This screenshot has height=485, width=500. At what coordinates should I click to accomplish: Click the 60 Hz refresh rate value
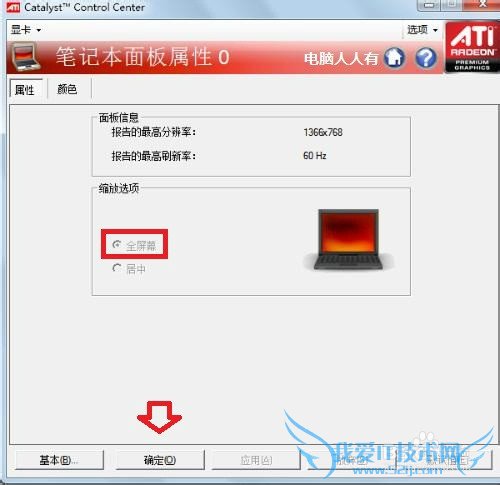pos(315,155)
